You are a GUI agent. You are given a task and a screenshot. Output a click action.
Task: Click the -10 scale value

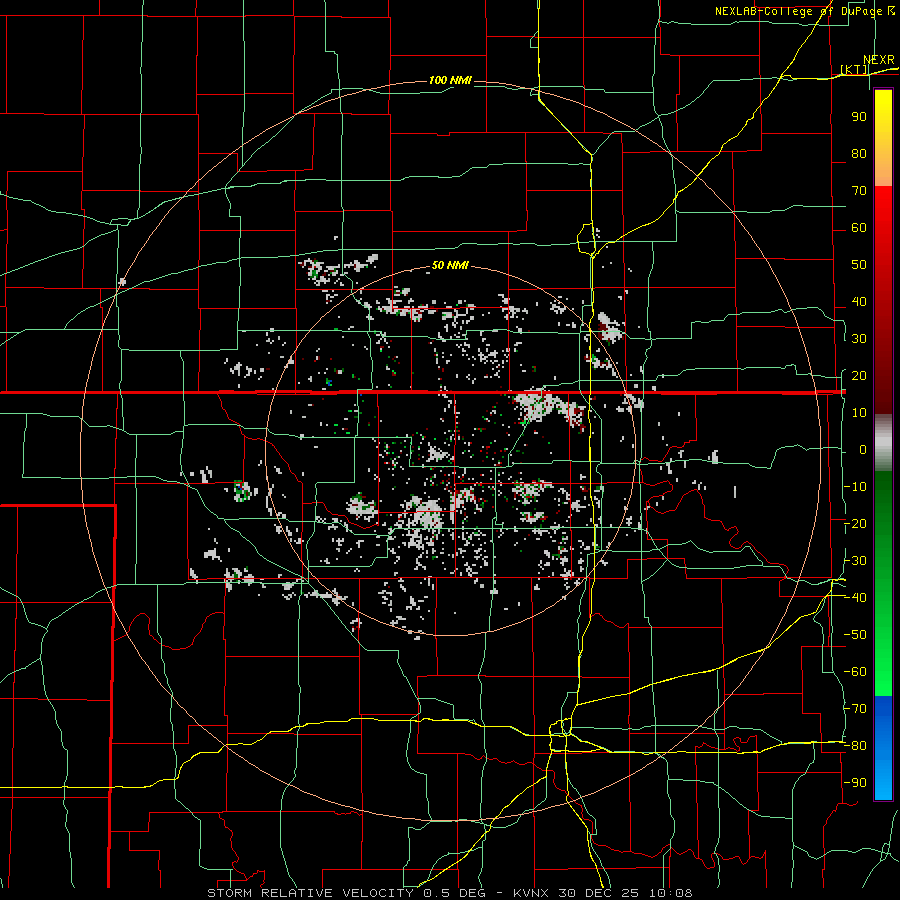click(855, 487)
